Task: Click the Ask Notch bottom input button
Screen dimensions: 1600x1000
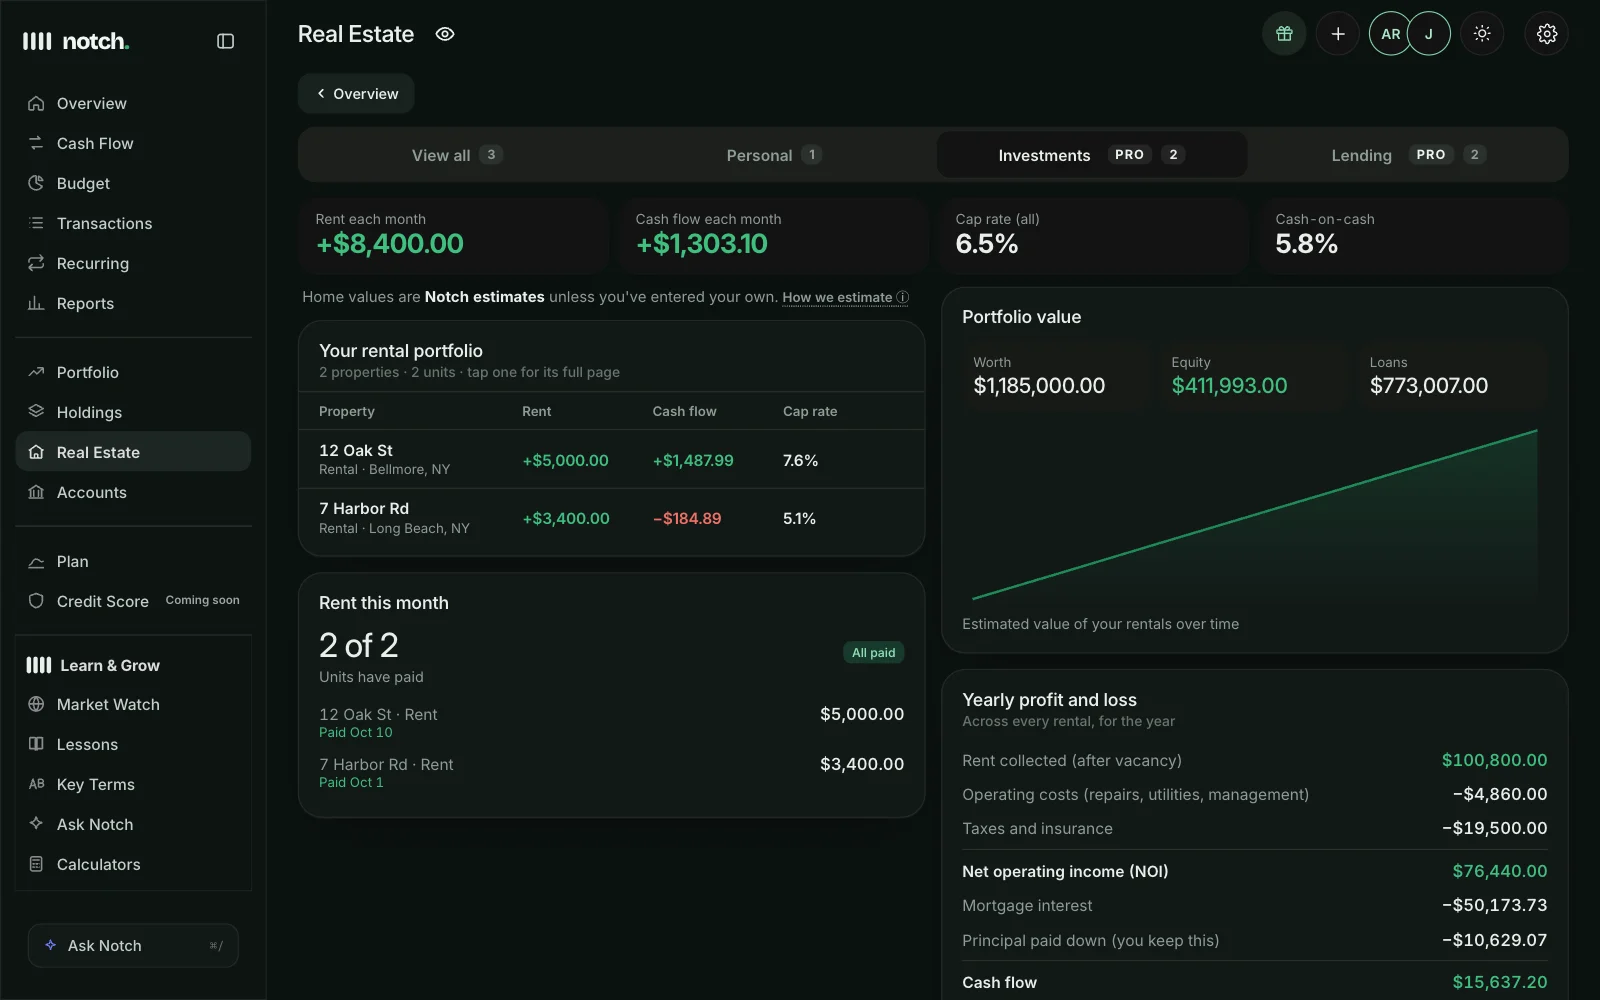Action: click(133, 945)
